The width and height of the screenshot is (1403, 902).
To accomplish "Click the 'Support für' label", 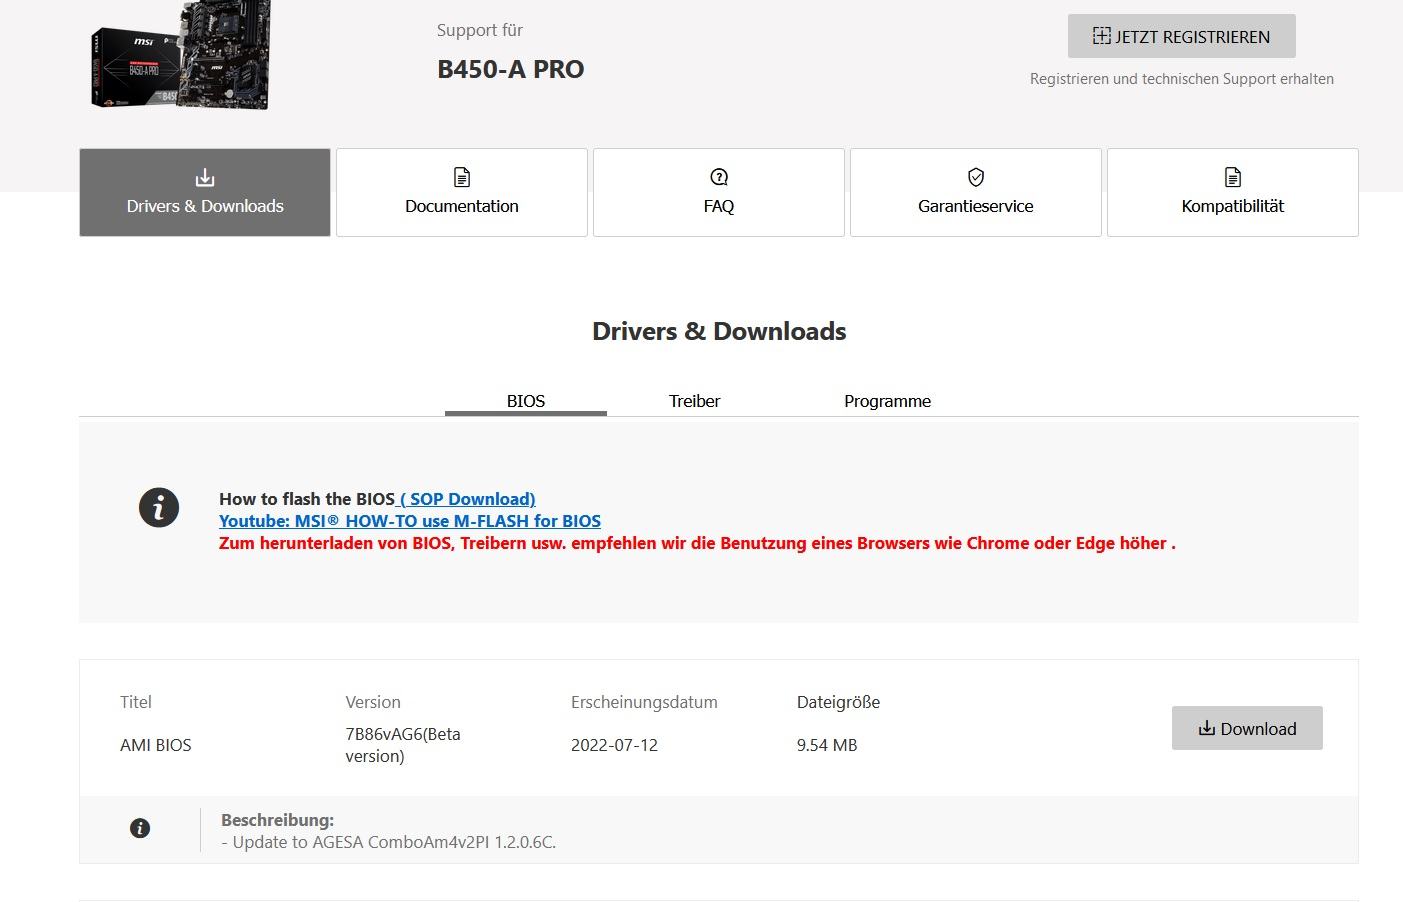I will click(x=480, y=30).
